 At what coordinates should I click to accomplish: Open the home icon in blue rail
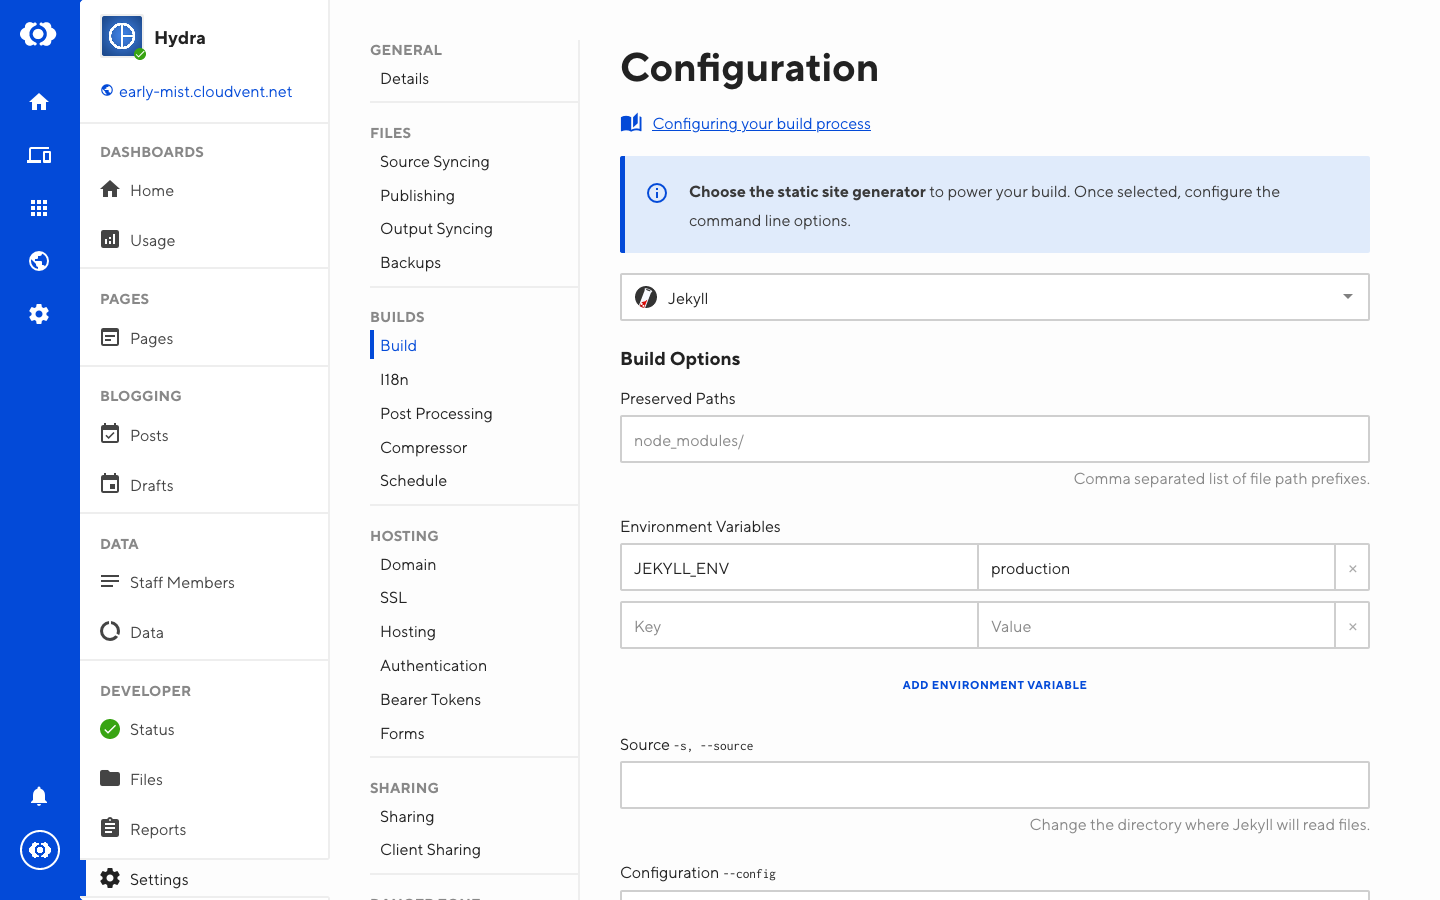tap(39, 102)
